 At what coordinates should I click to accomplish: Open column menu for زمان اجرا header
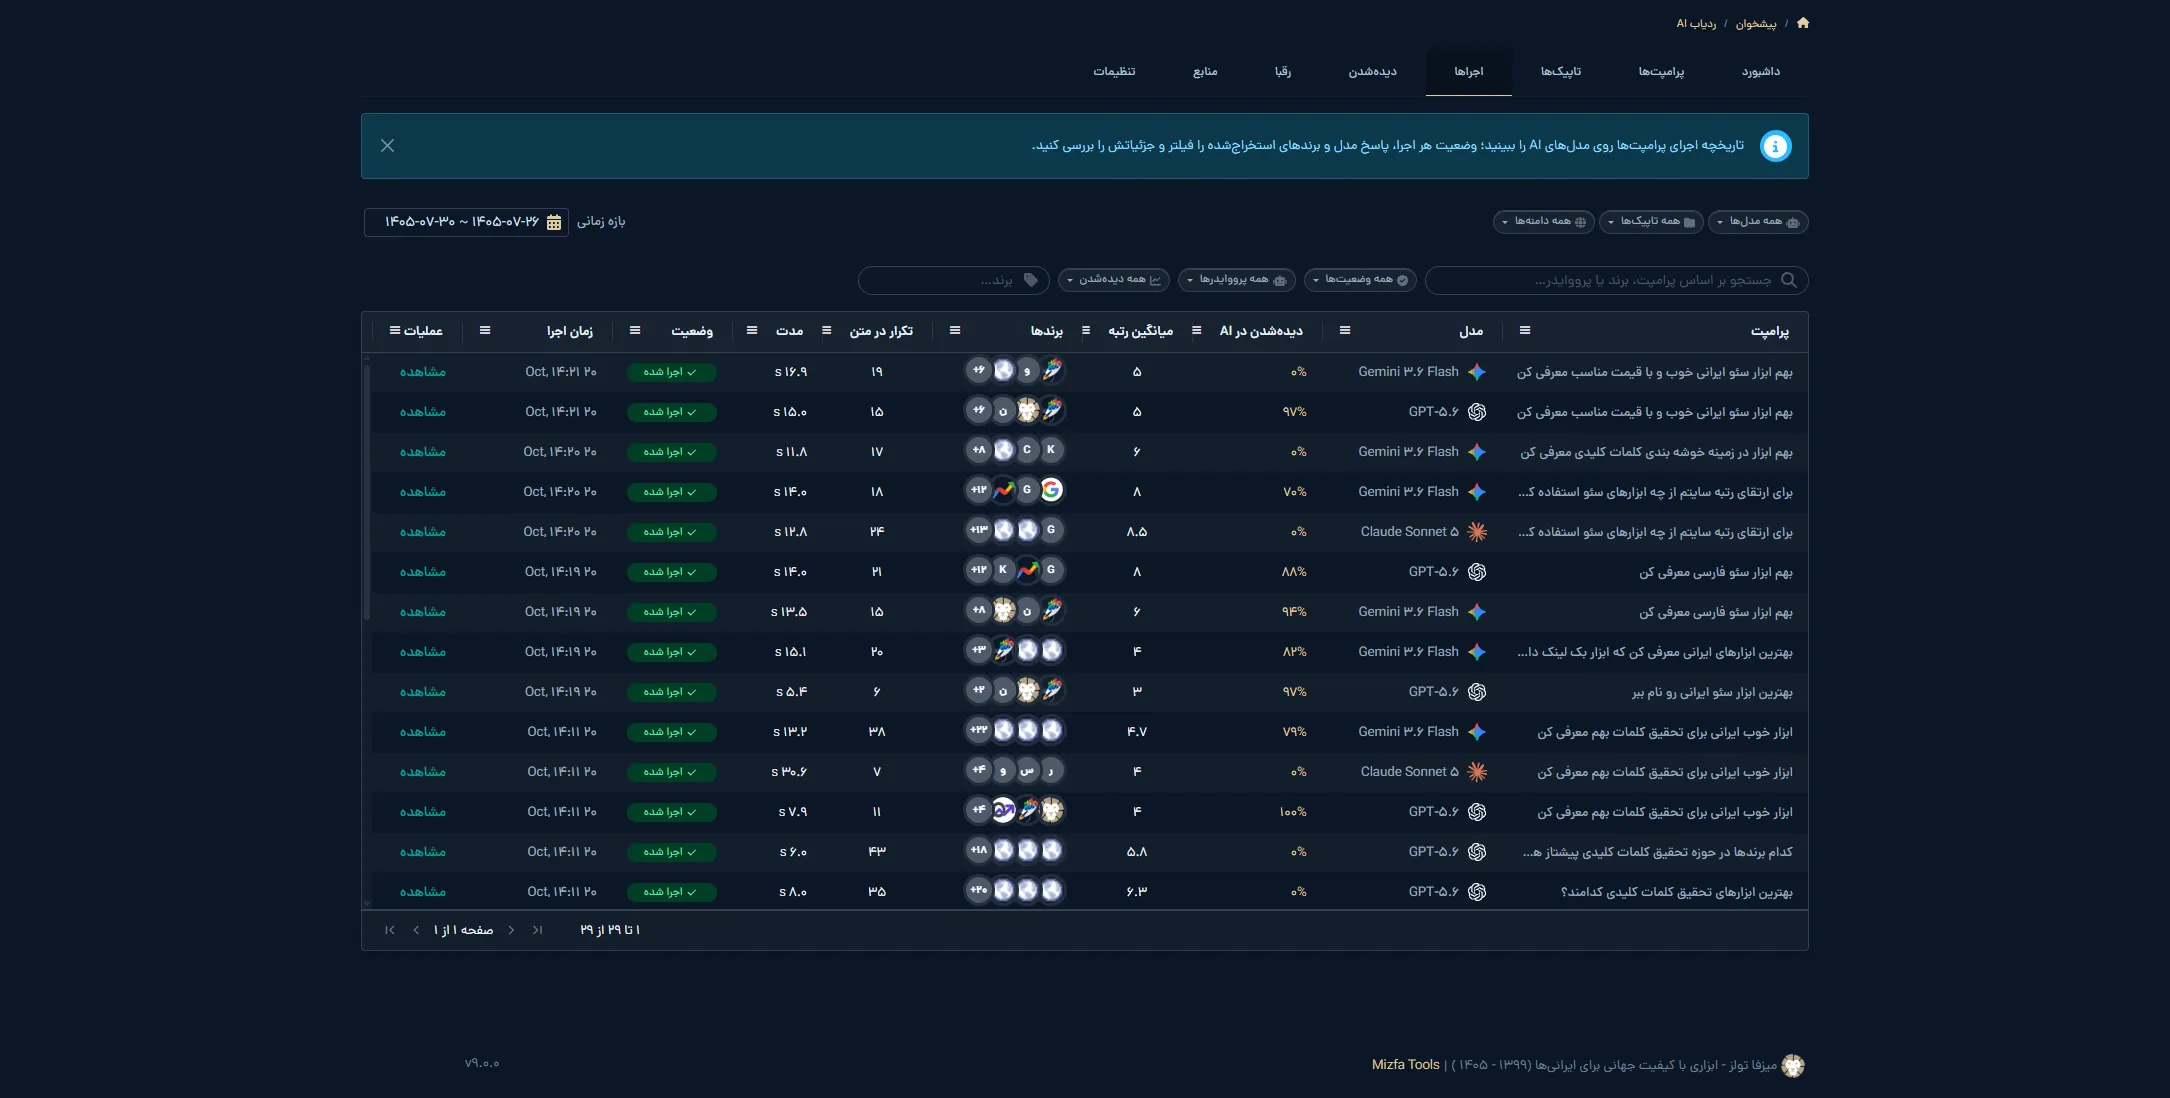485,331
